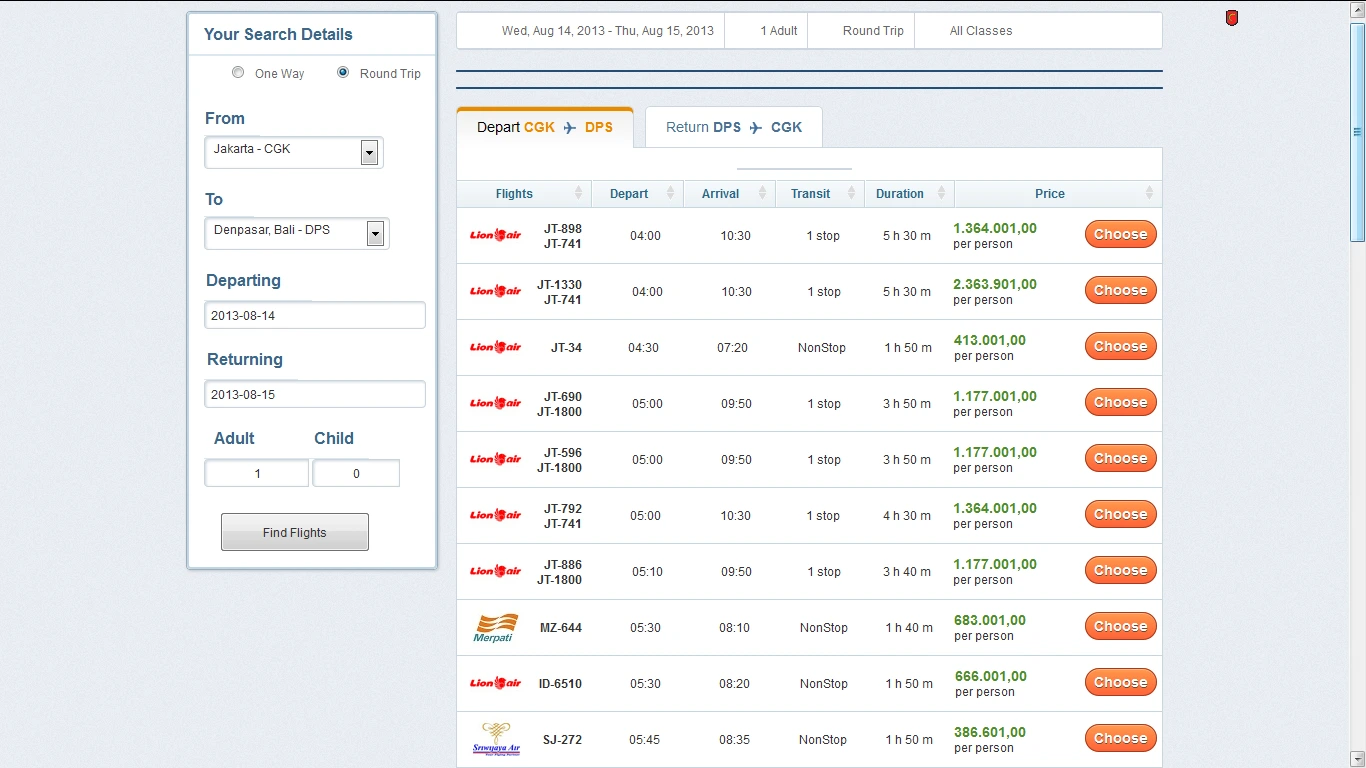Click the red icon at the top right
Image resolution: width=1366 pixels, height=768 pixels.
1231,17
